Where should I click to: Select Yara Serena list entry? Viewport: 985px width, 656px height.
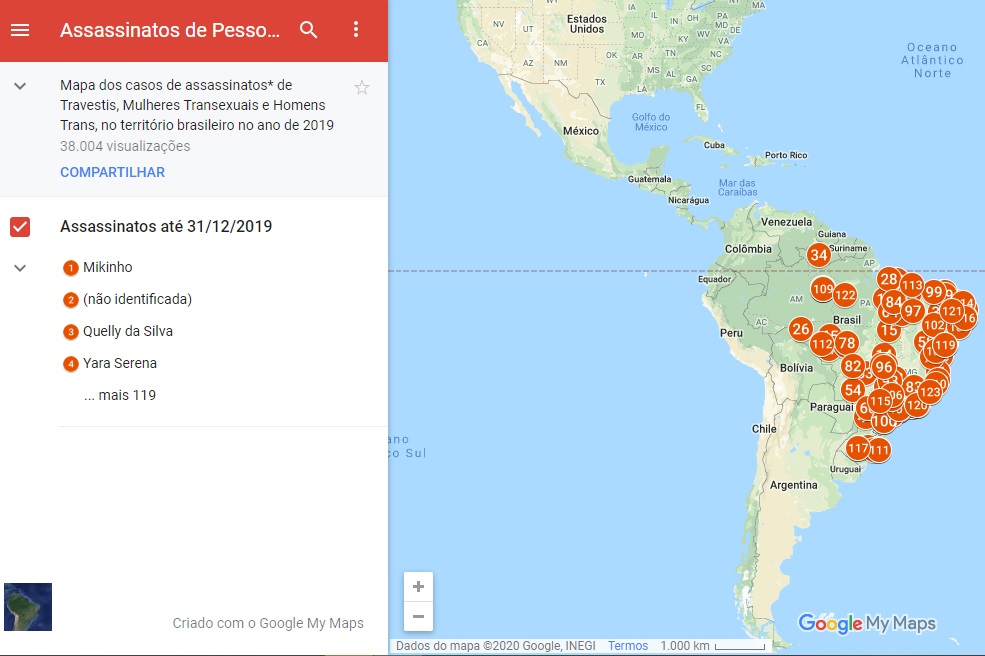119,363
